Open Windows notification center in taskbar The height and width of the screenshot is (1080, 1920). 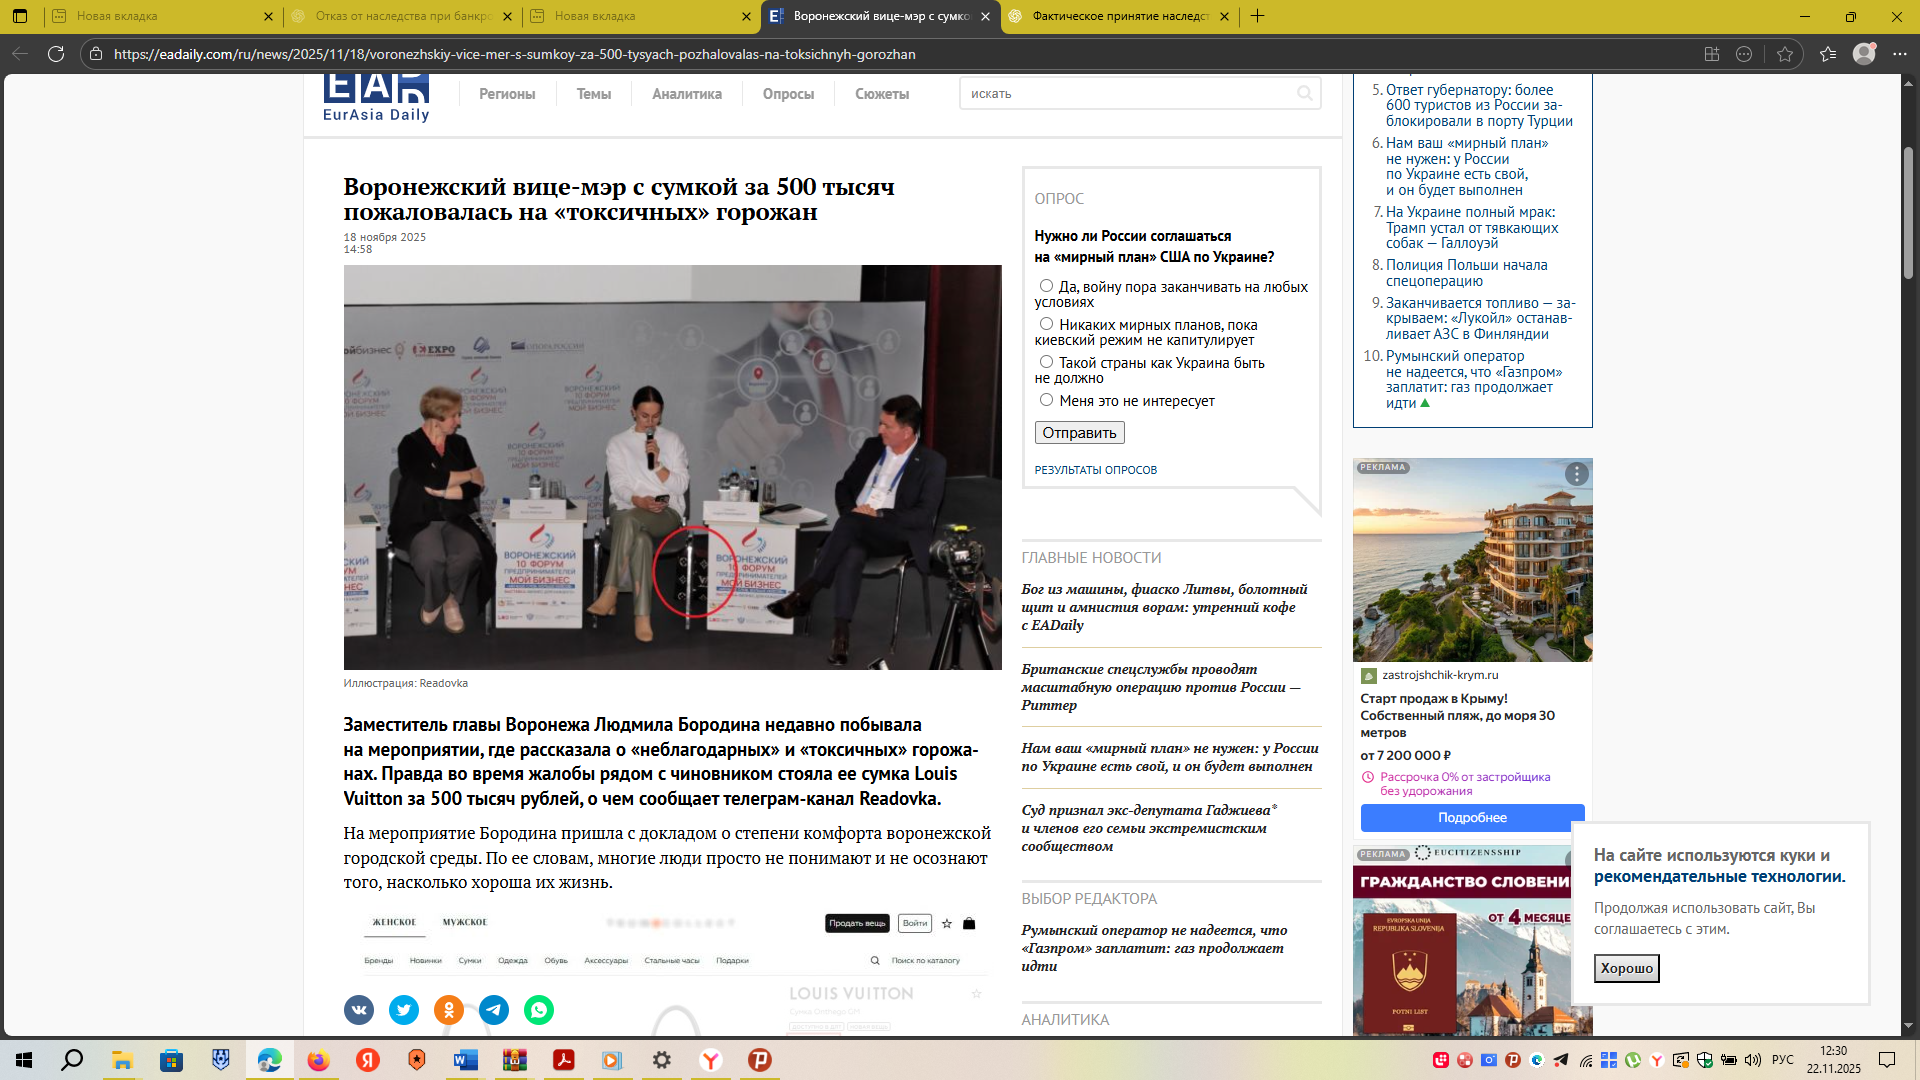coord(1887,1060)
